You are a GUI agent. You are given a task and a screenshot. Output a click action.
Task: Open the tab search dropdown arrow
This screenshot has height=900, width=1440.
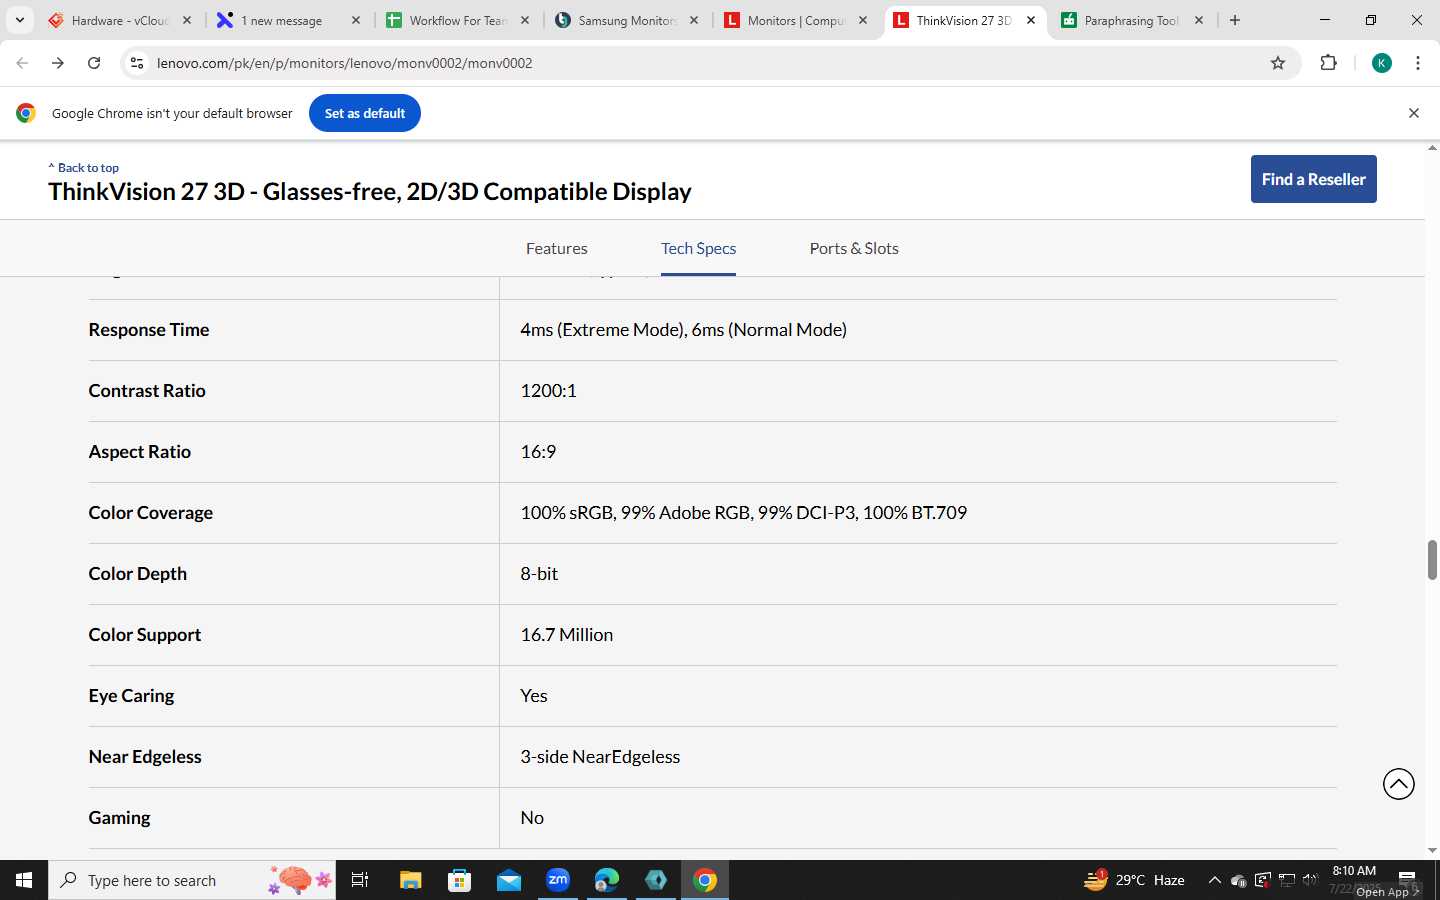coord(20,20)
